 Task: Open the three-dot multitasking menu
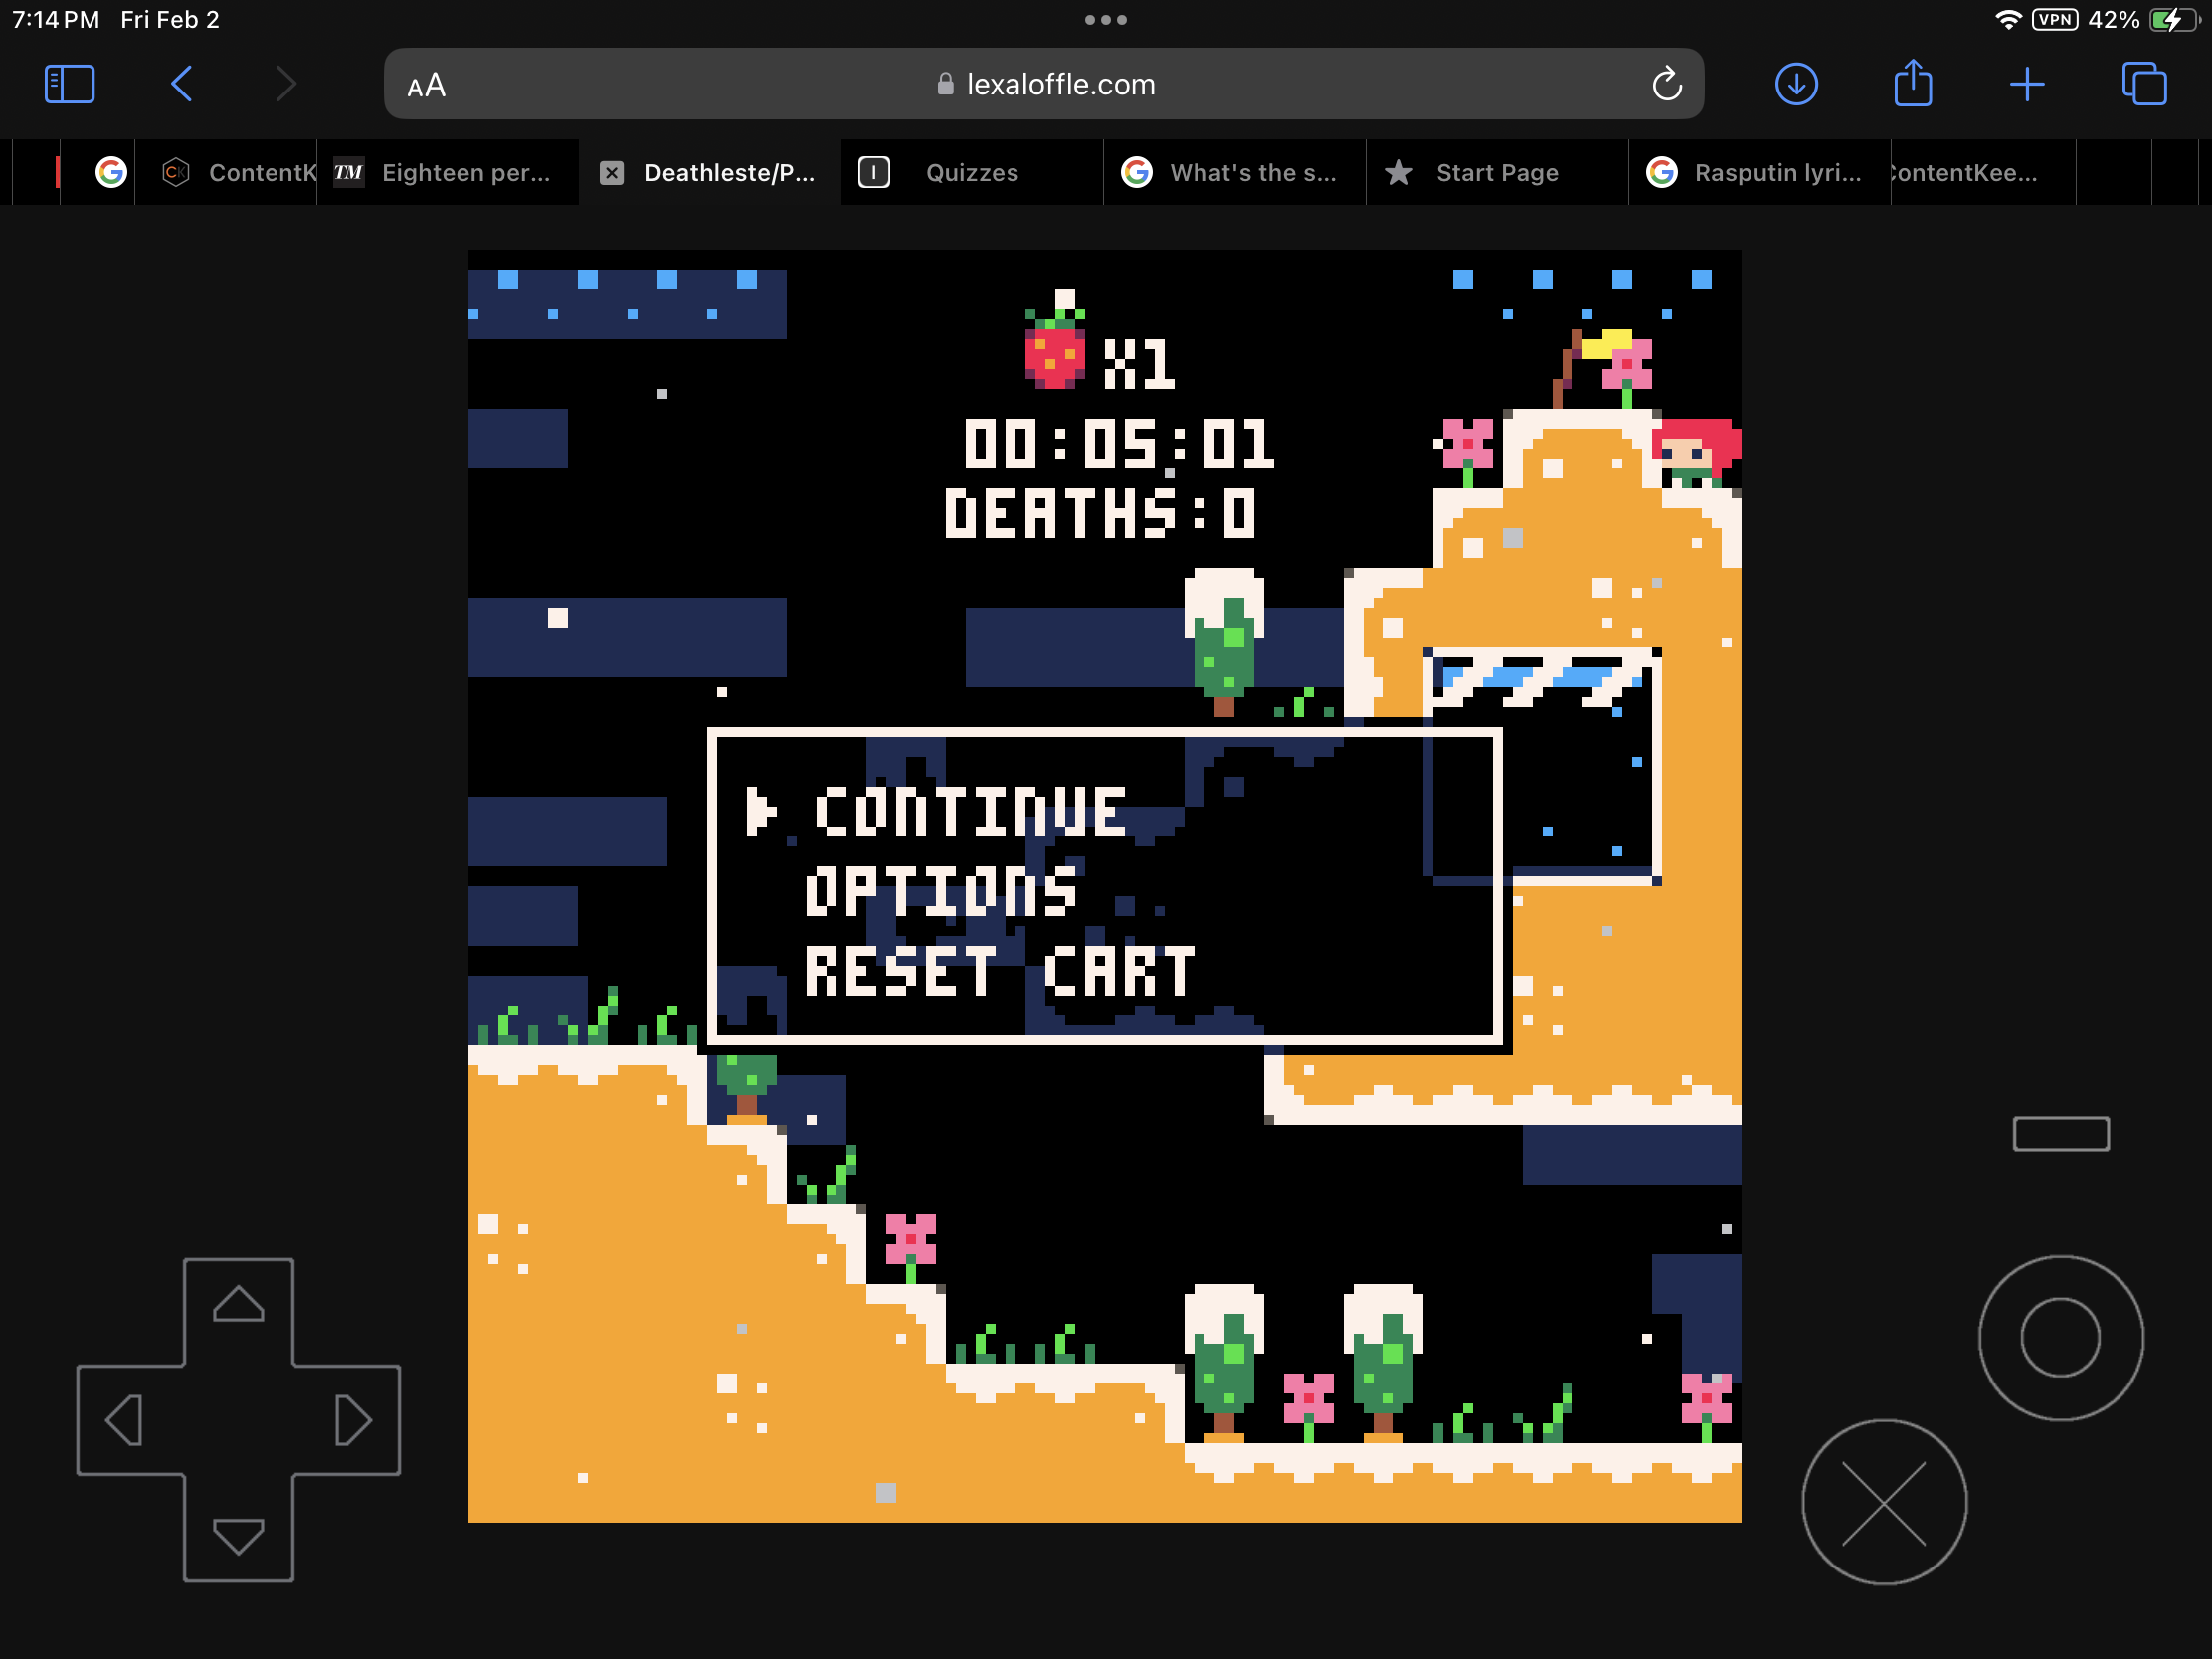coord(1106,20)
